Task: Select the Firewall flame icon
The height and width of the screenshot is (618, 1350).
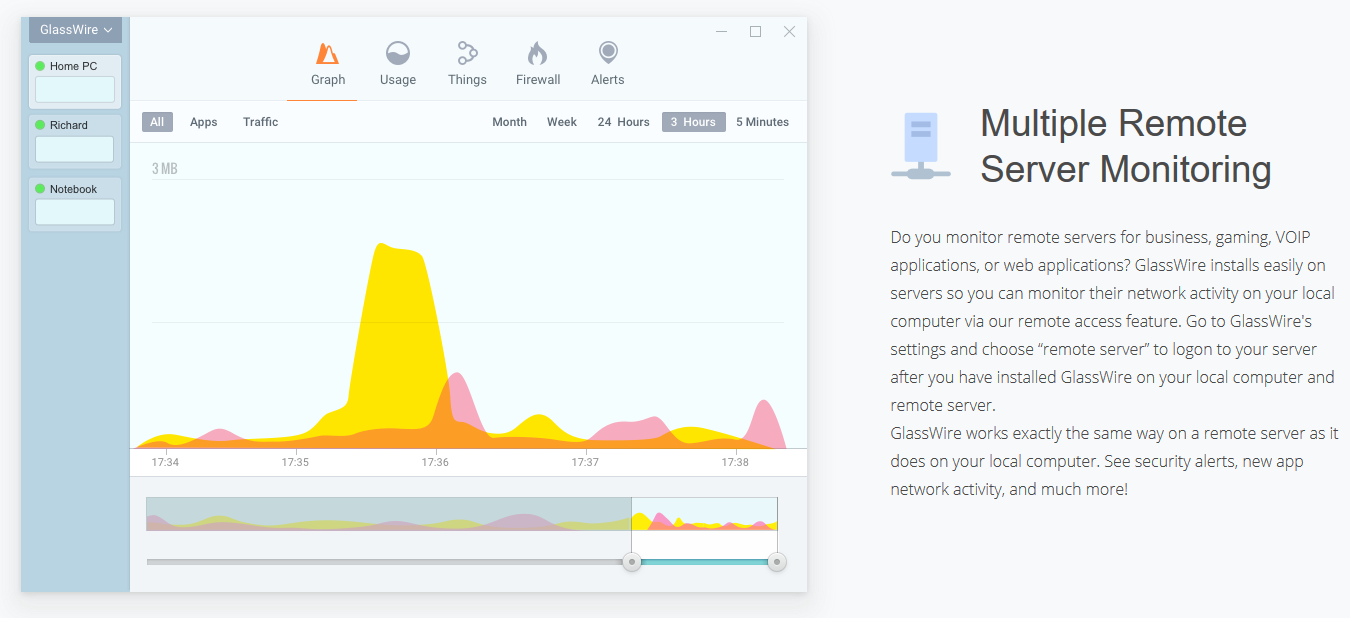Action: pos(538,53)
